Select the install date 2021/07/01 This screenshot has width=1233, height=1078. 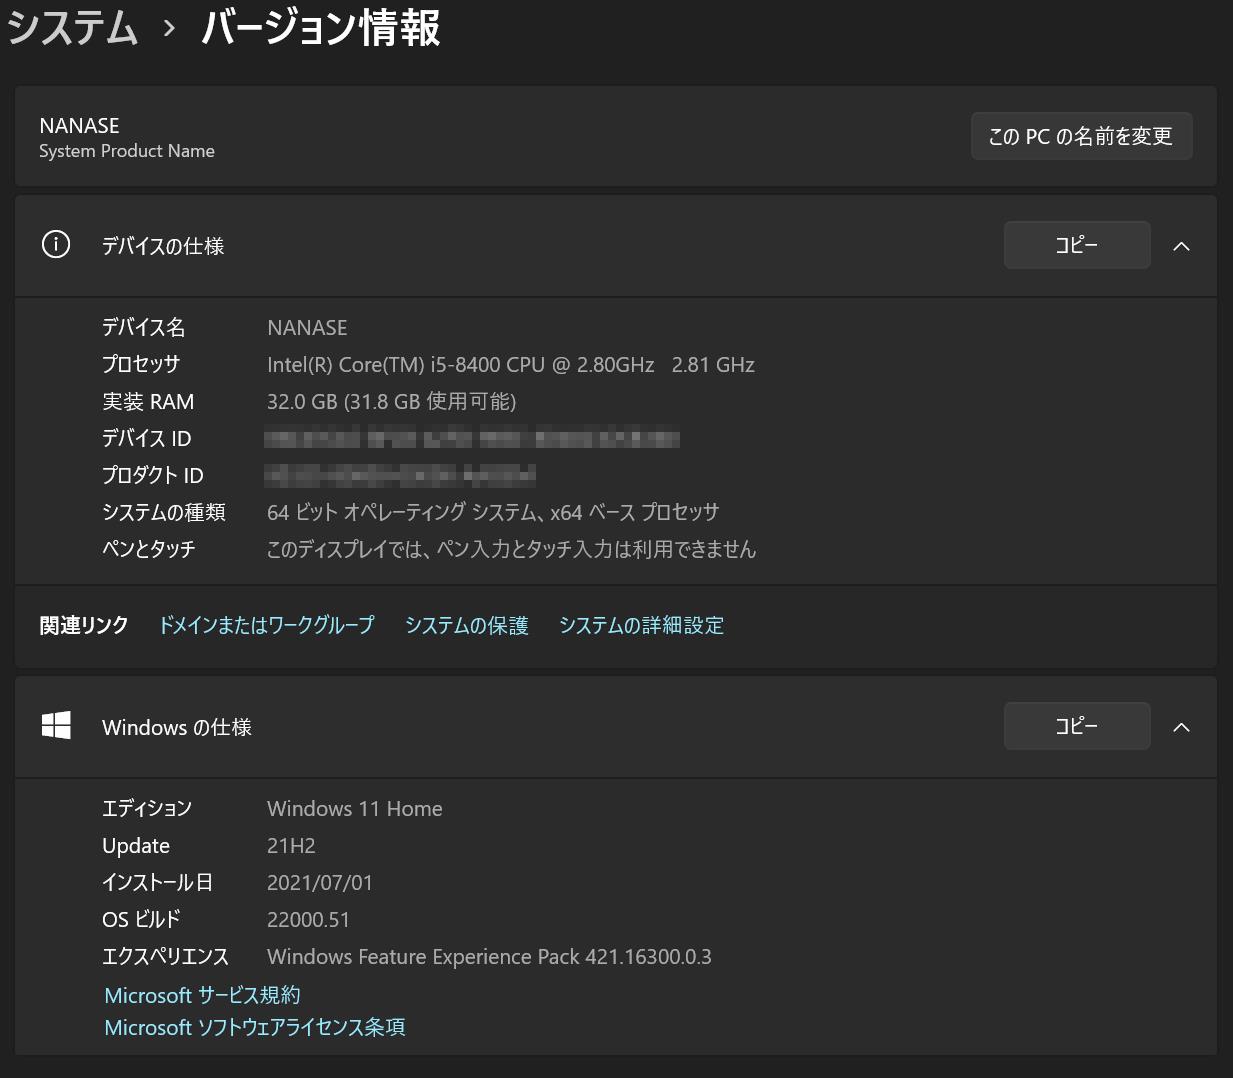pyautogui.click(x=320, y=883)
